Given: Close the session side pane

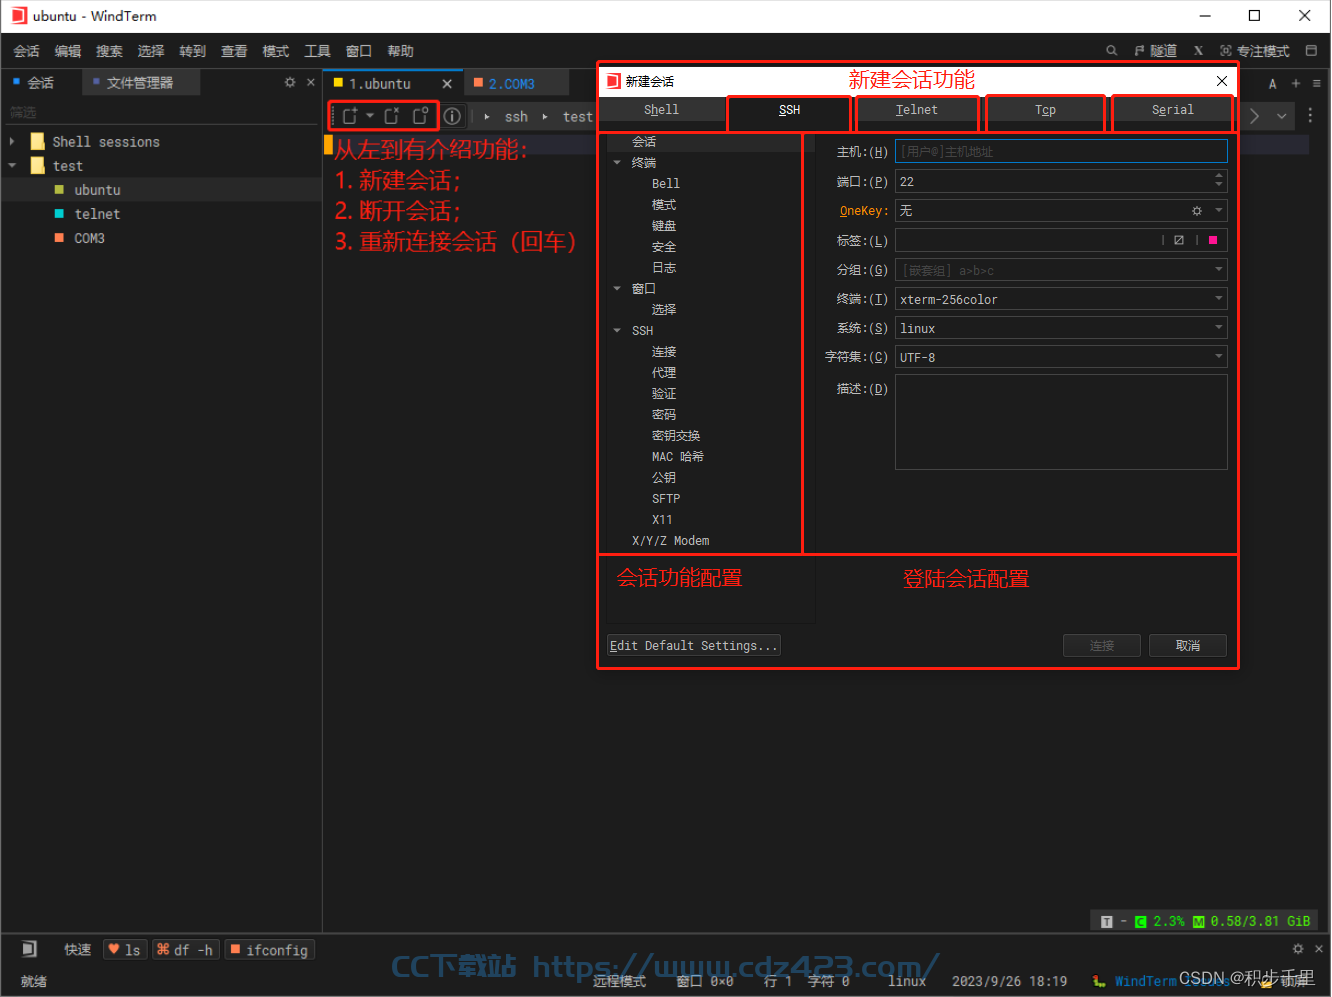Looking at the screenshot, I should point(311,82).
